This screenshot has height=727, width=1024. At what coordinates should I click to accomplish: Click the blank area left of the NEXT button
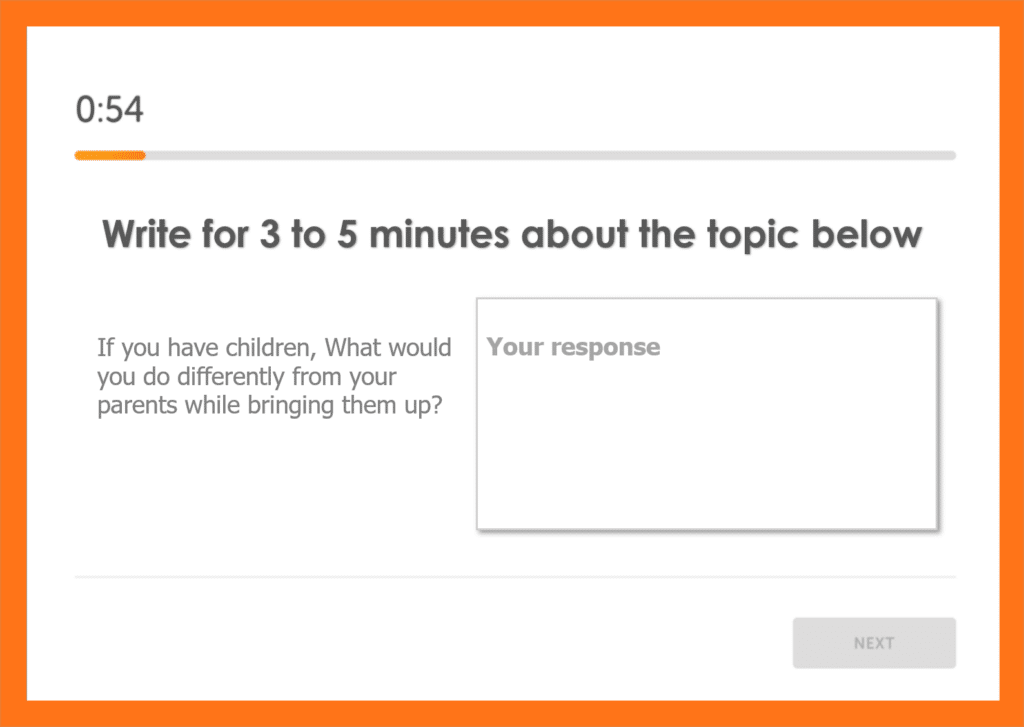tap(431, 643)
